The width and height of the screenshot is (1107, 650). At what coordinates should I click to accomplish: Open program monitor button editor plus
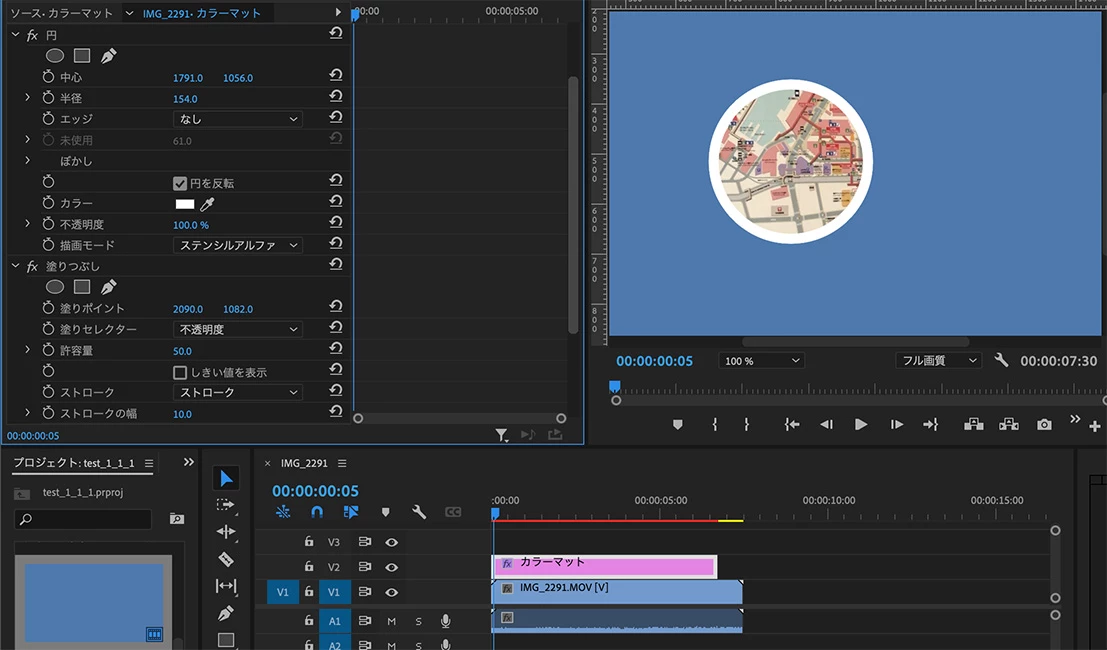pyautogui.click(x=1094, y=426)
